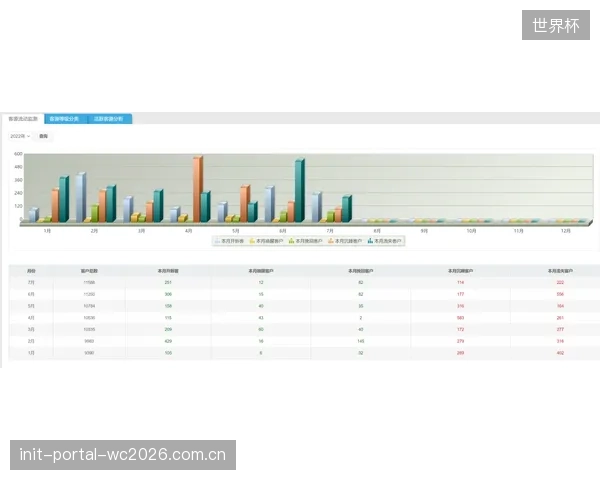Screen dimensions: 600x480
Task: Toggle the first legend series label
Action: click(x=233, y=241)
